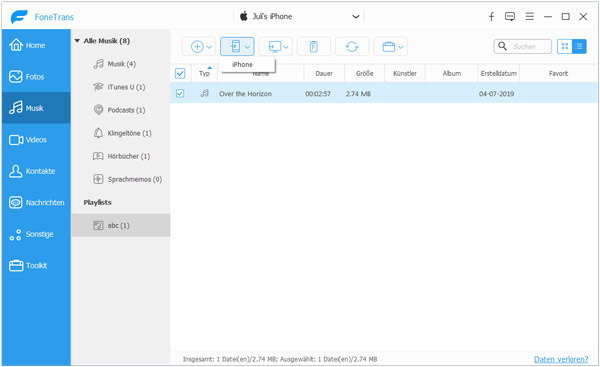Collapse the Alle Musik tree section
This screenshot has height=367, width=600.
click(x=77, y=41)
